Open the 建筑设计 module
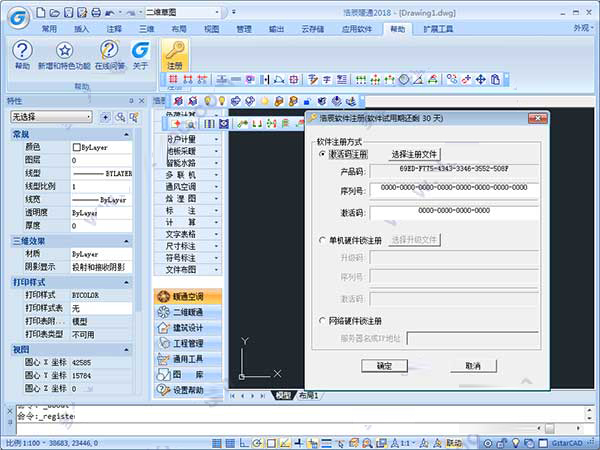 [x=188, y=328]
